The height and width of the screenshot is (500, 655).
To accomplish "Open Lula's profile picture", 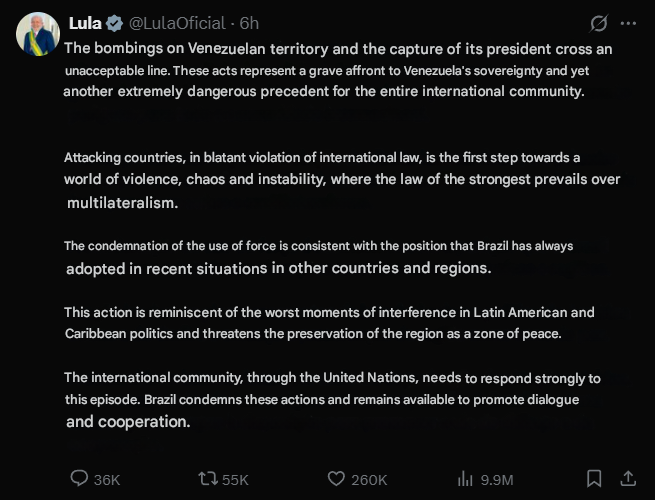I will tap(37, 34).
